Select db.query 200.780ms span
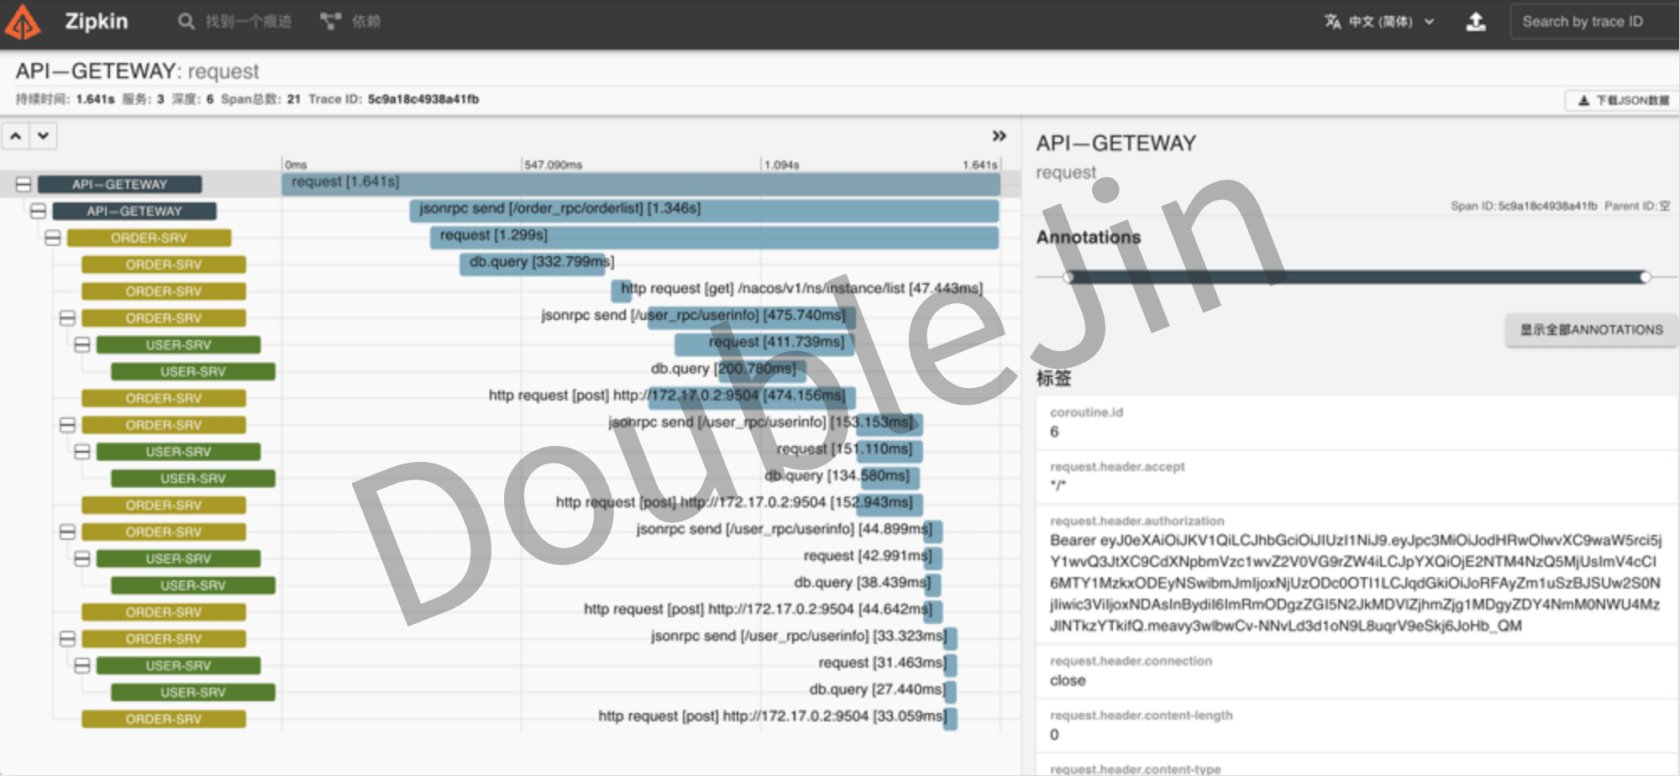This screenshot has width=1680, height=776. coord(760,370)
